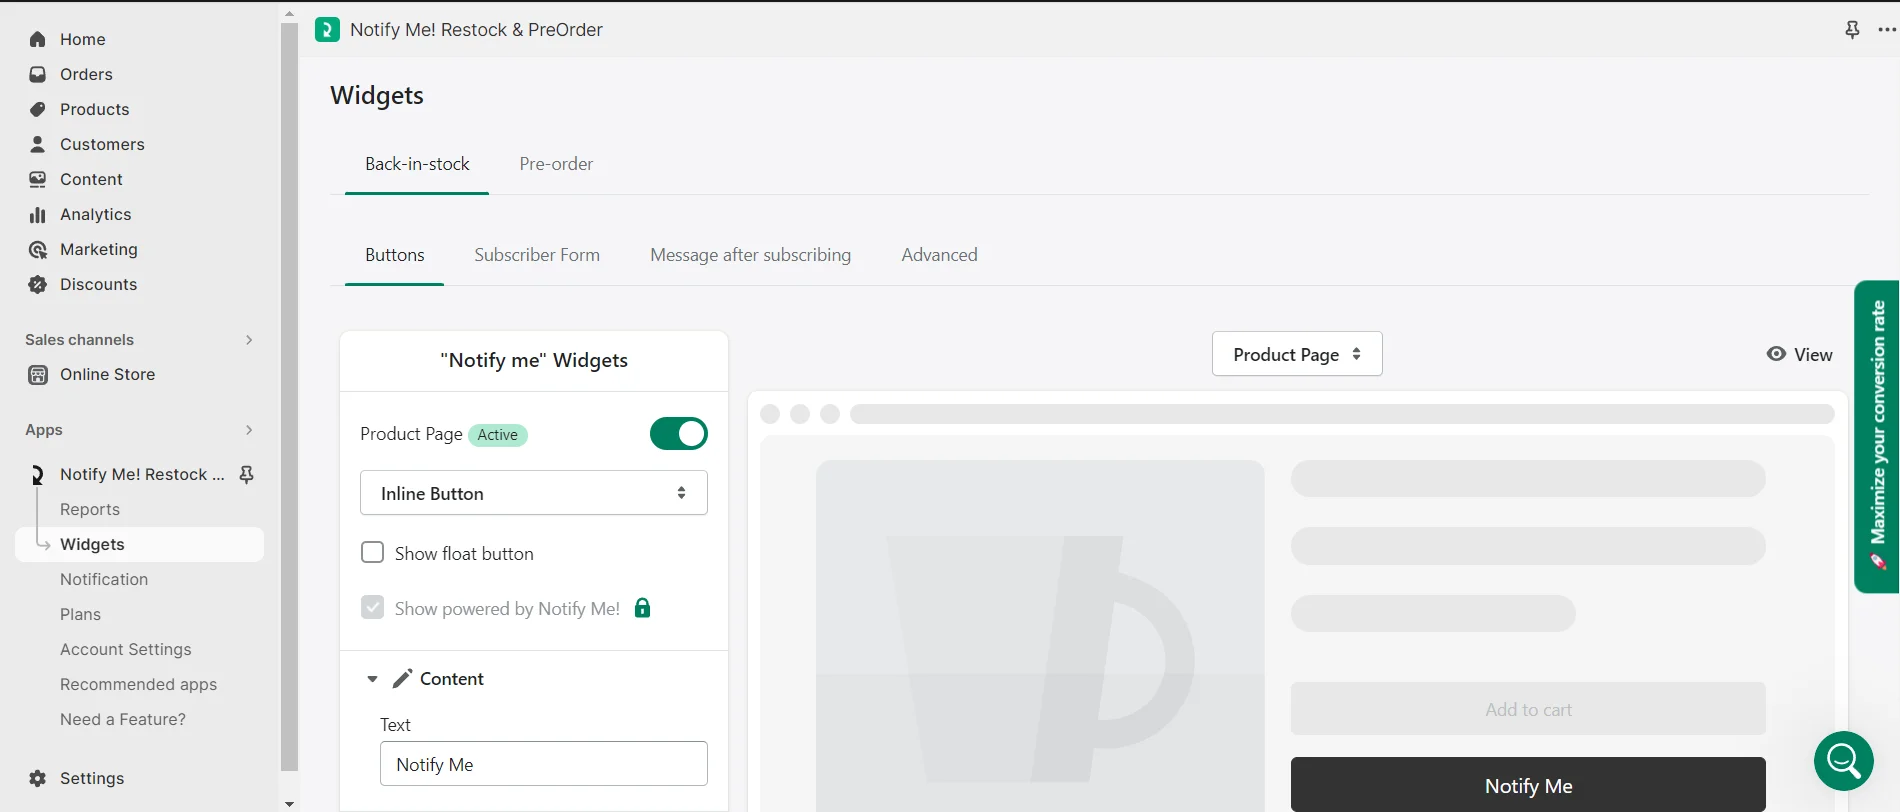
Task: Click the Add to cart preview button
Action: [1528, 709]
